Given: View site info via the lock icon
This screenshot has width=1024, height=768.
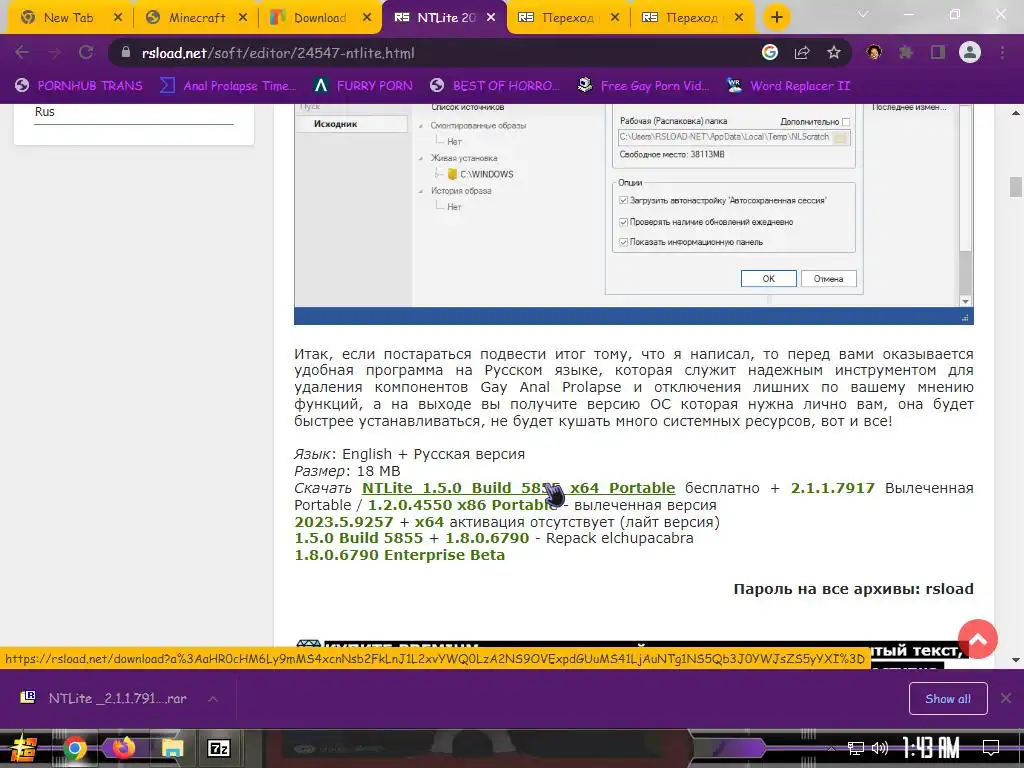Looking at the screenshot, I should coord(125,53).
